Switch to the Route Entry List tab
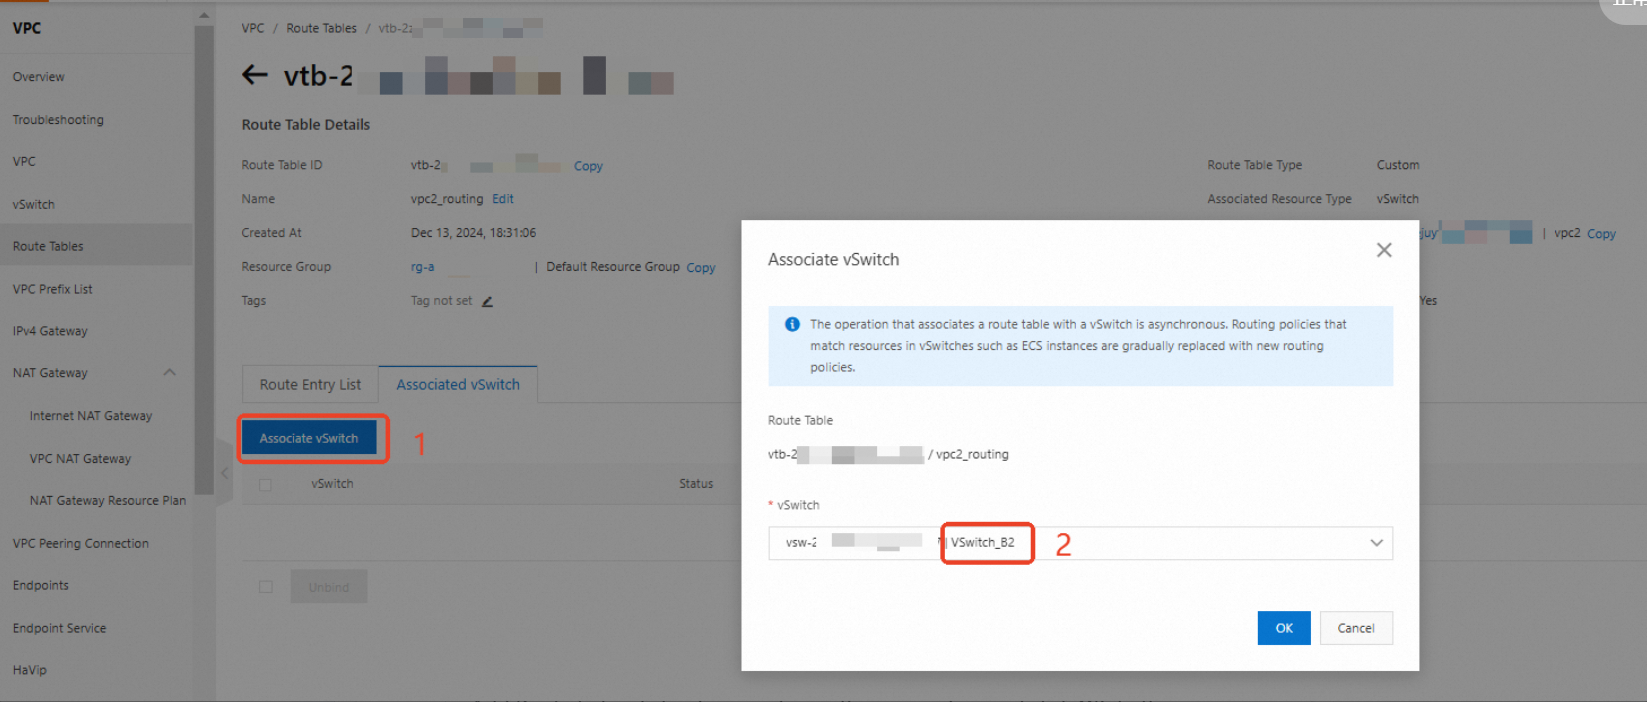 pyautogui.click(x=310, y=384)
